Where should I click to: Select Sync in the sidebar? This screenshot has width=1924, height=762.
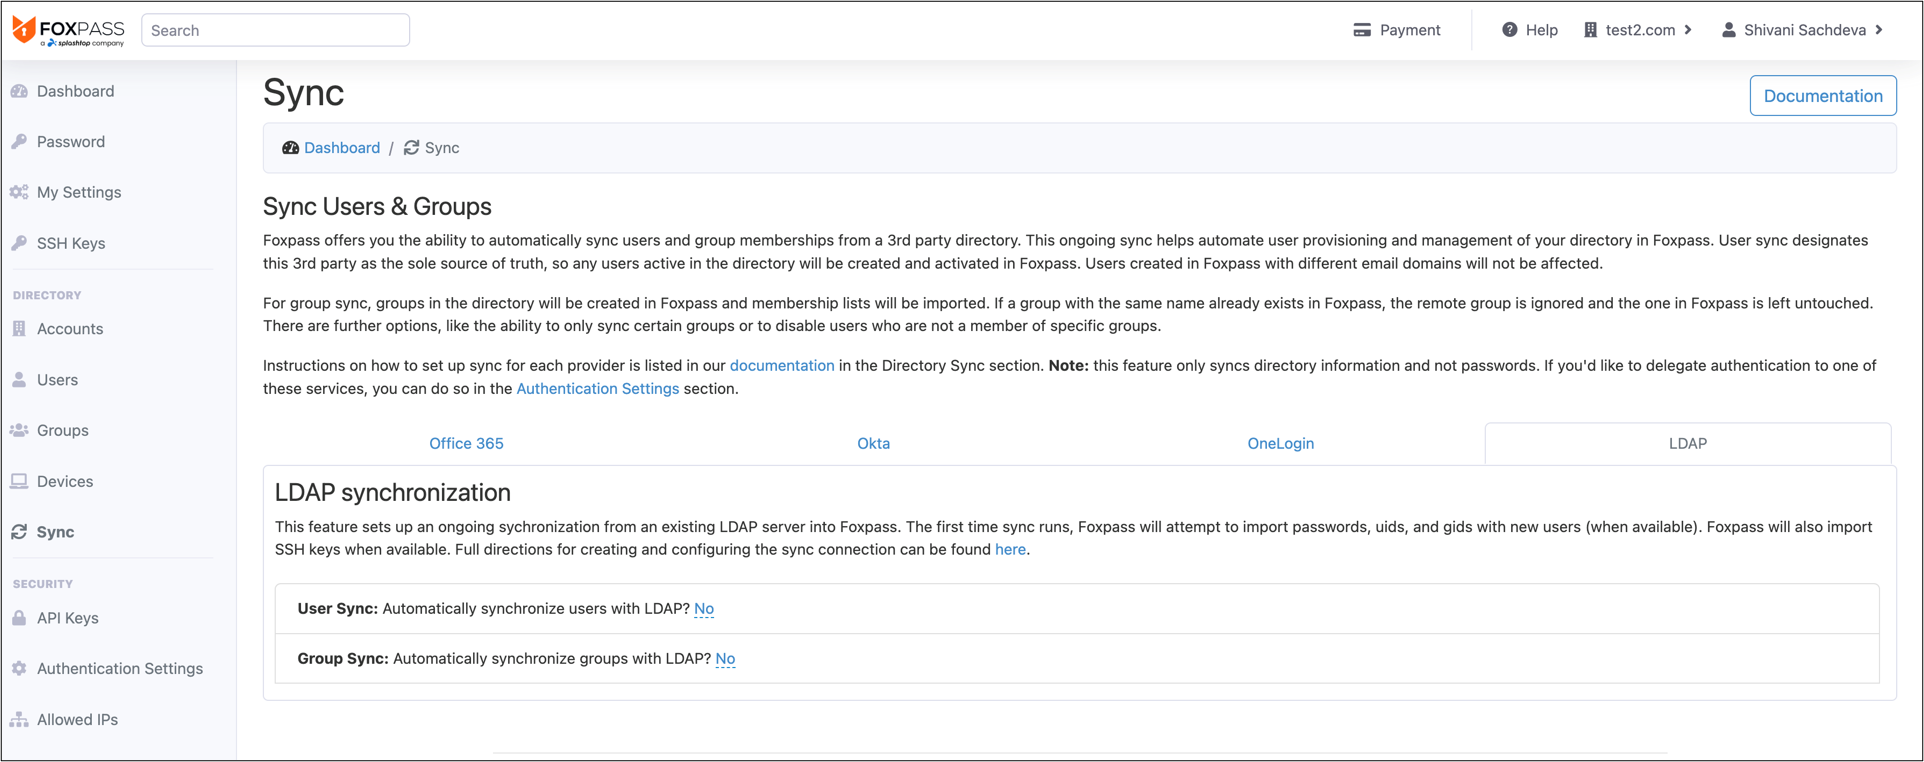pyautogui.click(x=55, y=532)
